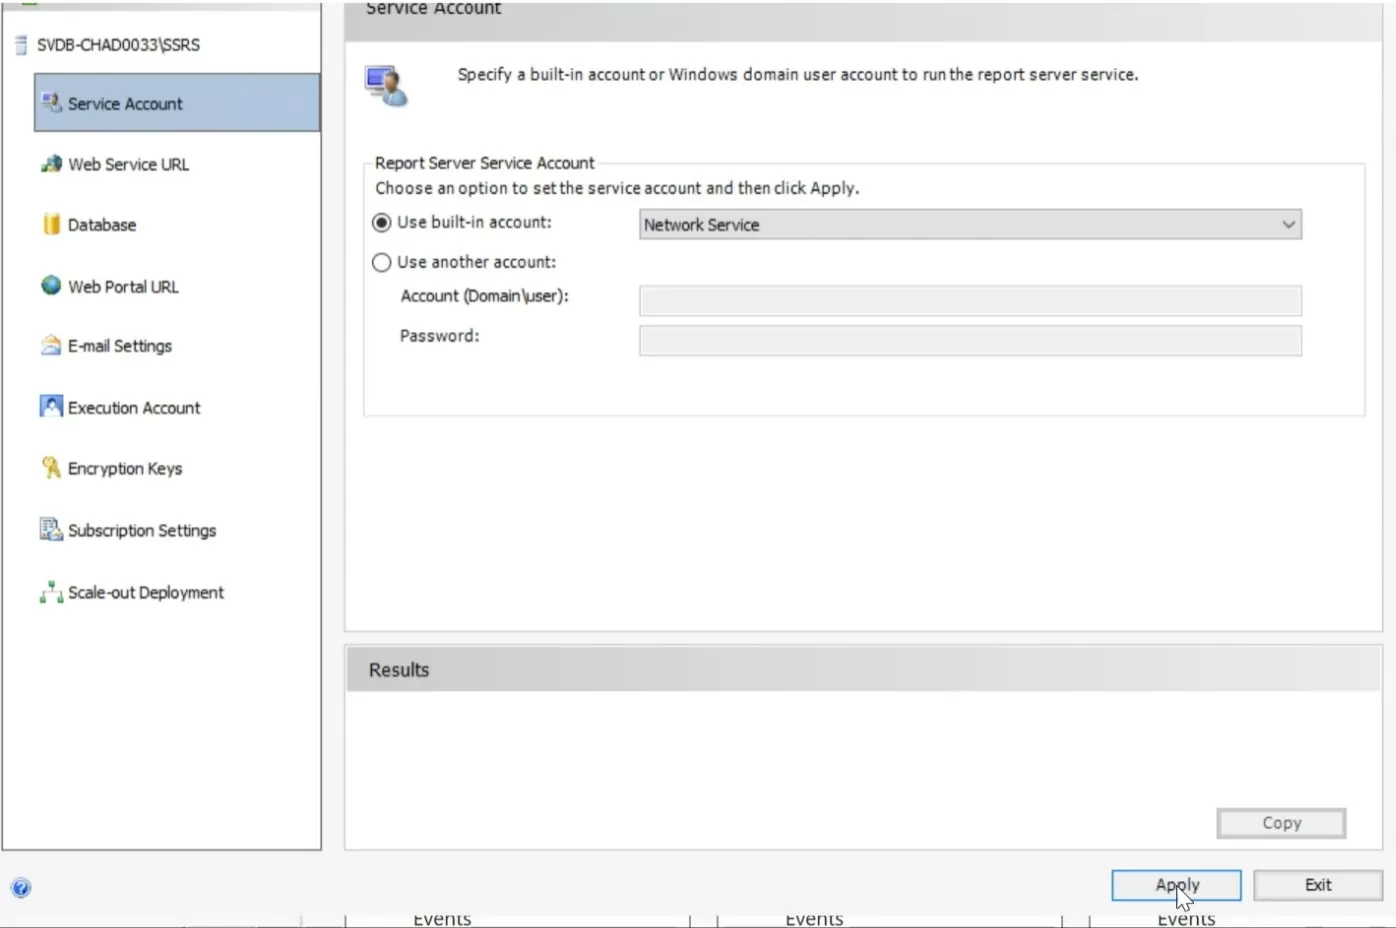The width and height of the screenshot is (1396, 928).
Task: Select the Scale-out Deployment page
Action: click(145, 592)
